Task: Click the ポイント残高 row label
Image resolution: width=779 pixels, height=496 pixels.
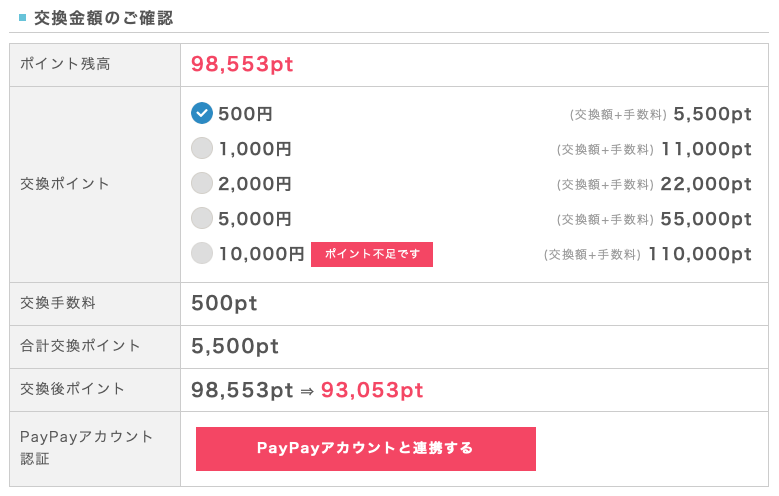Action: (65, 64)
